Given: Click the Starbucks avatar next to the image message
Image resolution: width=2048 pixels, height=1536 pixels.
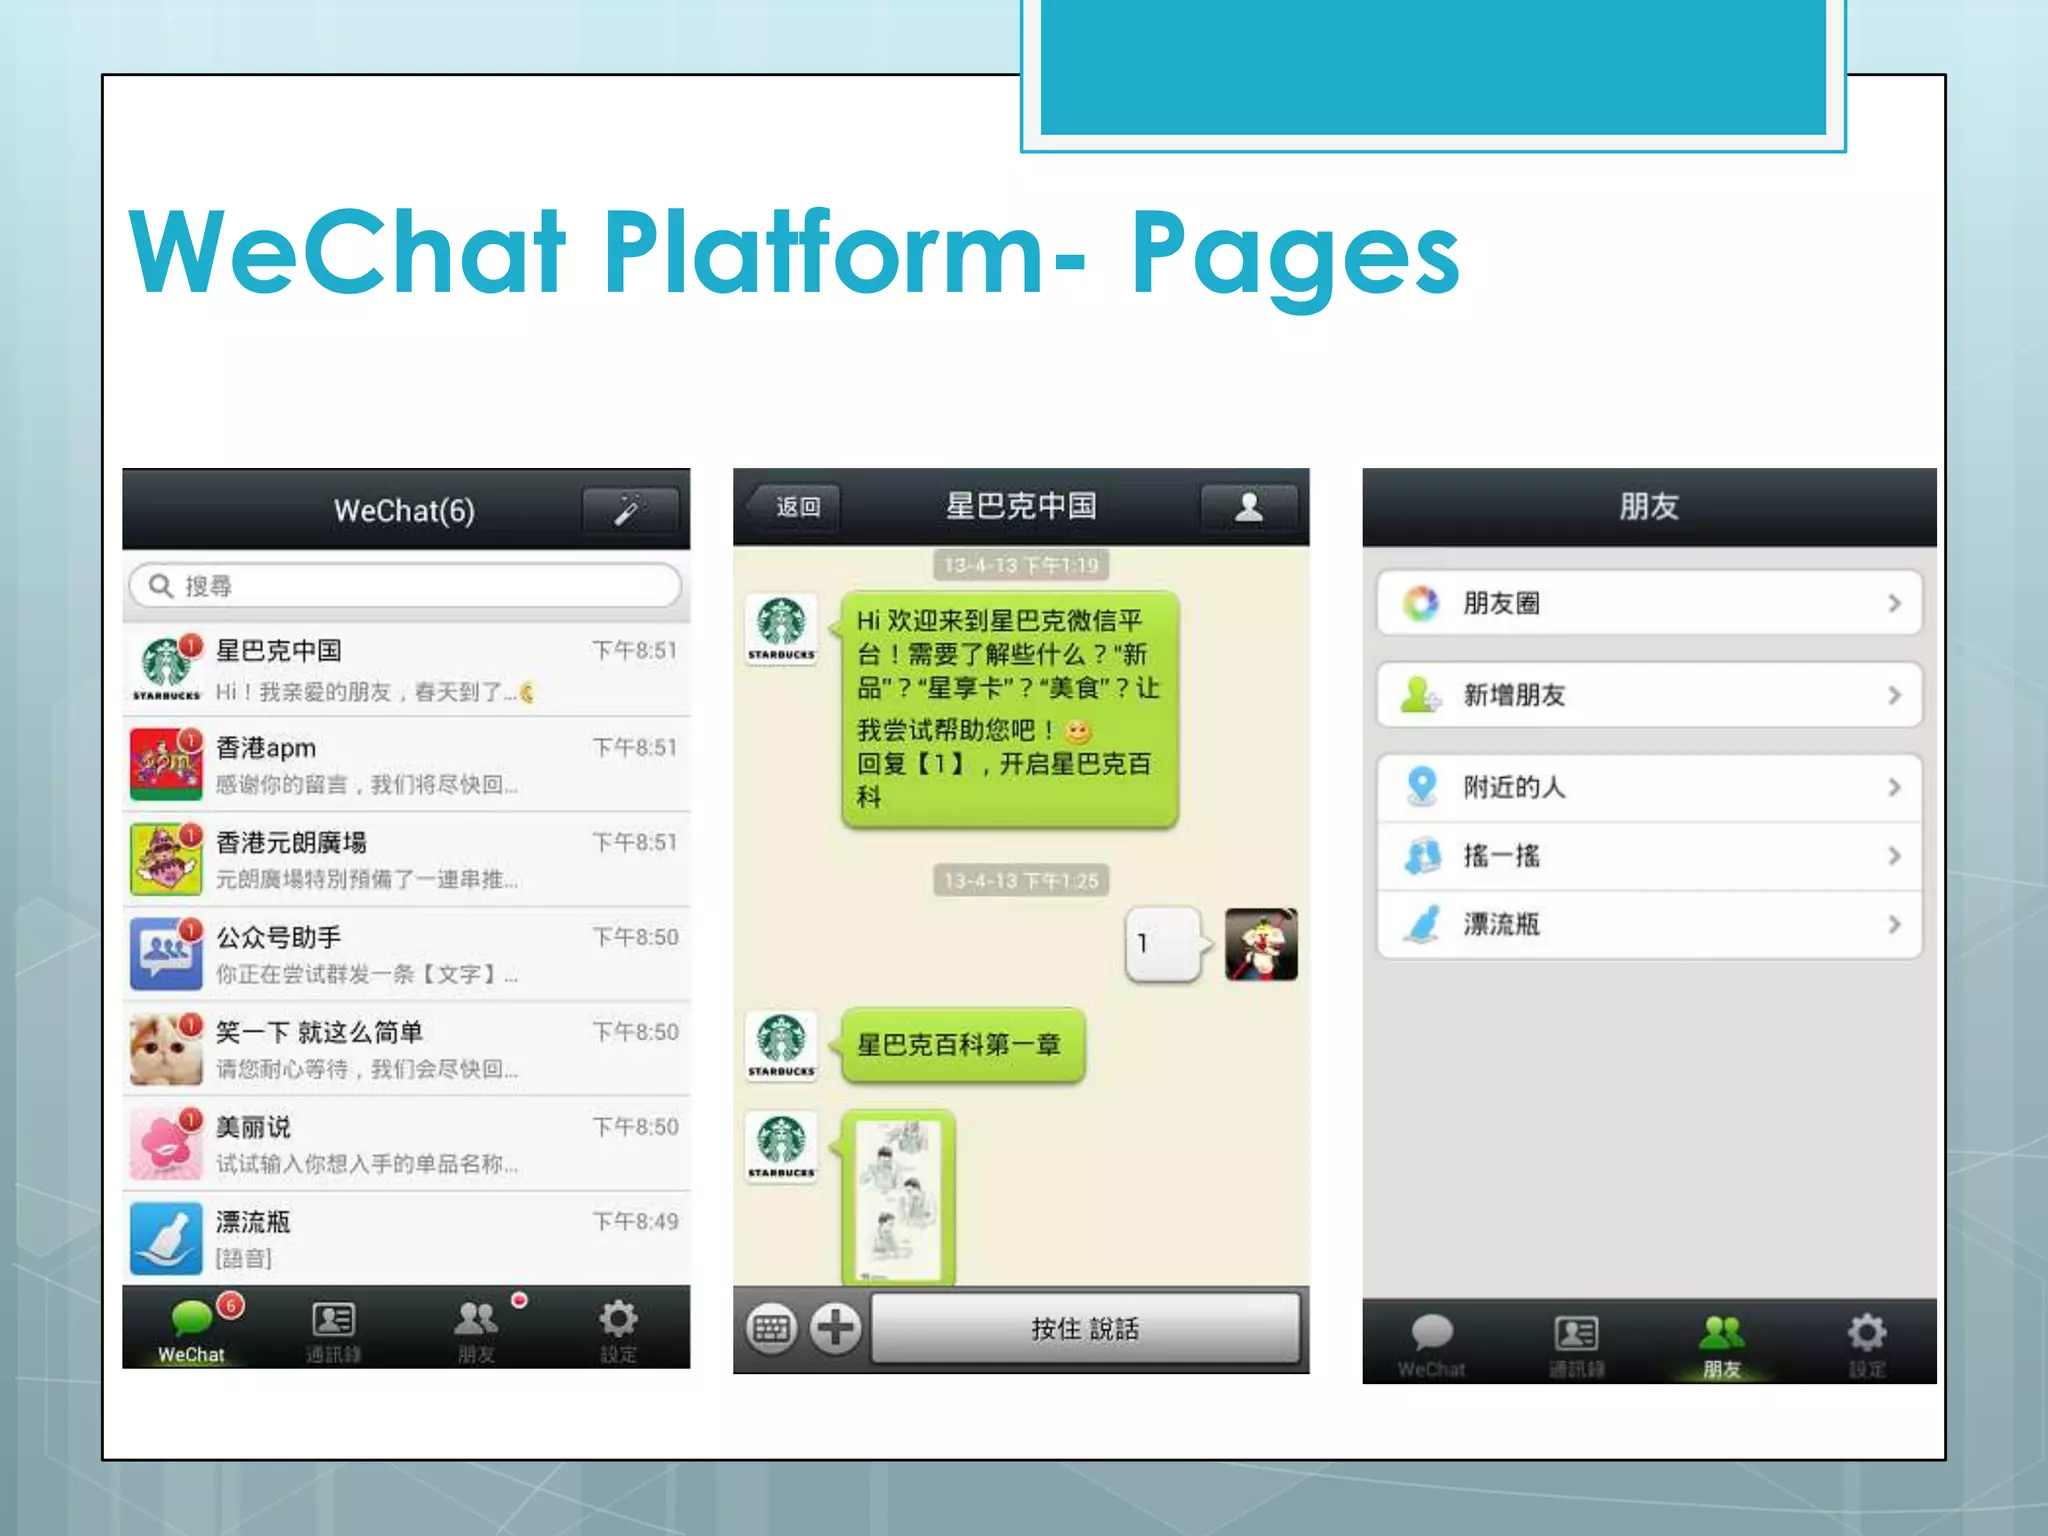Looking at the screenshot, I should (x=782, y=1147).
